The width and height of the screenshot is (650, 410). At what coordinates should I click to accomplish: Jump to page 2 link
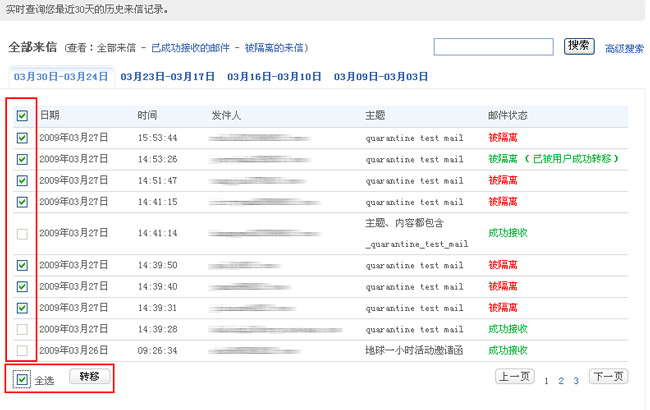561,381
